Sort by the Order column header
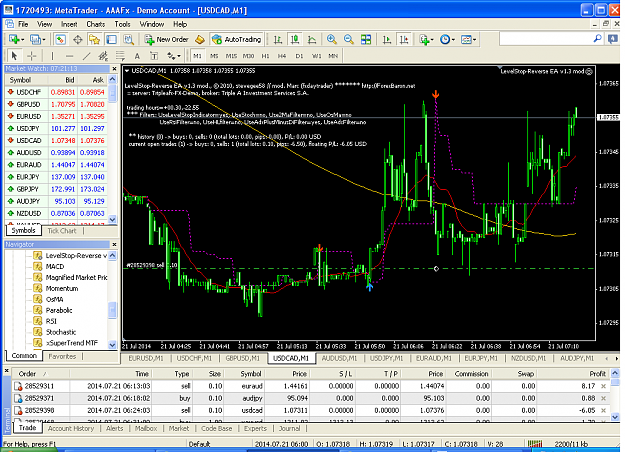The height and width of the screenshot is (452, 625). (28, 373)
